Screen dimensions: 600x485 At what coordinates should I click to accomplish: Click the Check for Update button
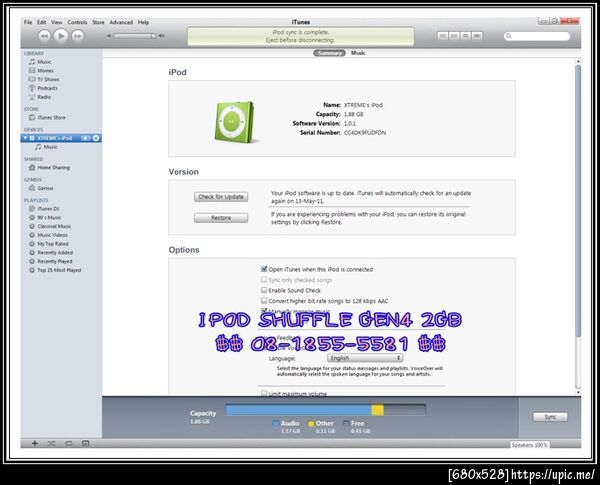pyautogui.click(x=221, y=197)
